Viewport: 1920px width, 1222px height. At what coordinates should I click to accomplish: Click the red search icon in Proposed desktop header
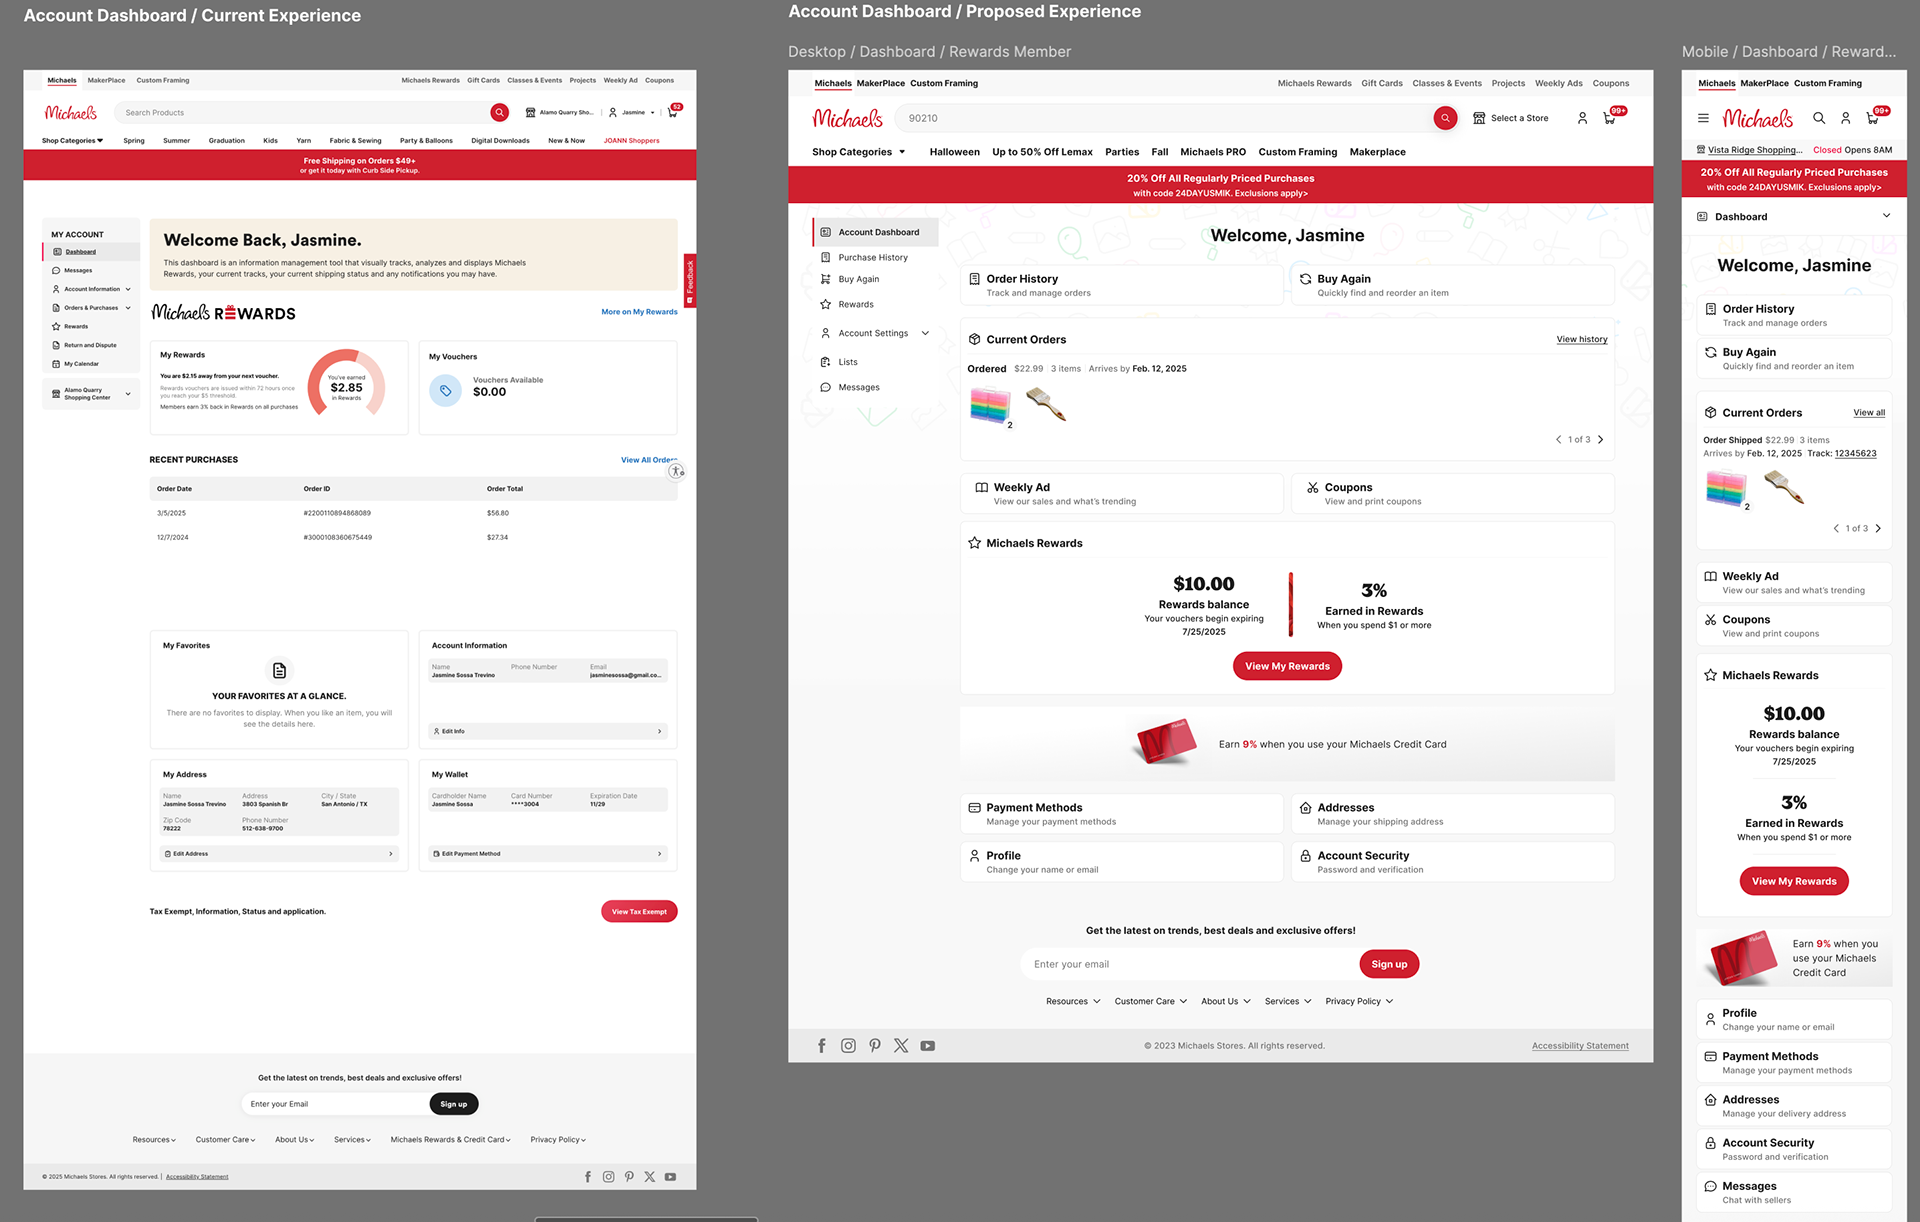[1445, 118]
